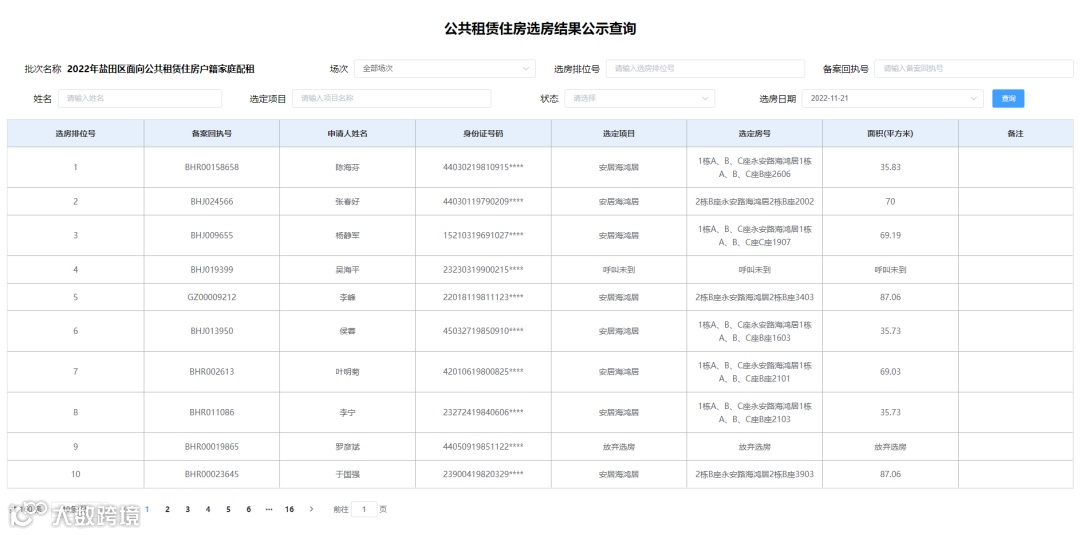Click ID number 44030219810915****
The height and width of the screenshot is (535, 1080).
483,167
